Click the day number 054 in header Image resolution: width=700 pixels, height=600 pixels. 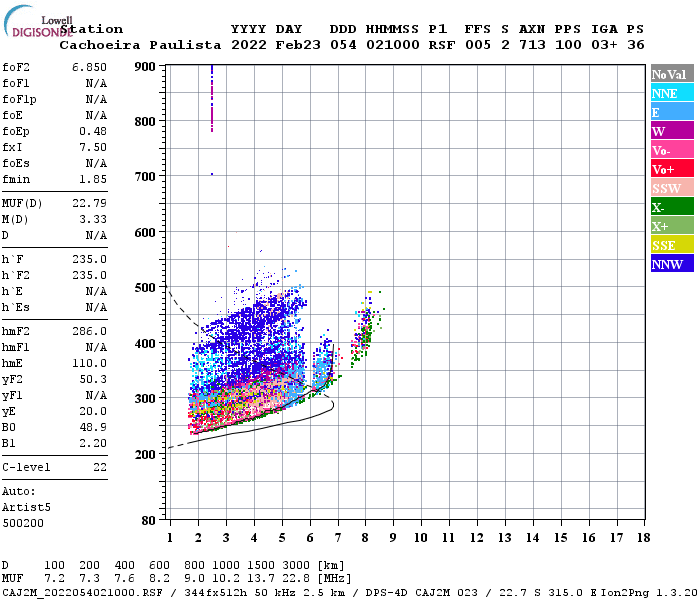(x=343, y=45)
